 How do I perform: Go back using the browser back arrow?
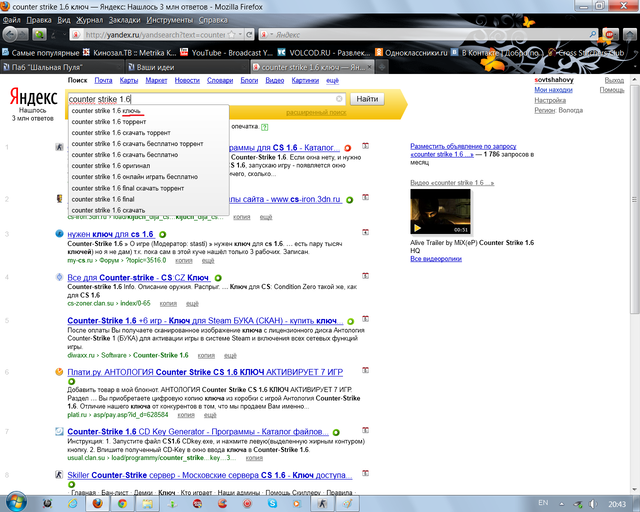(9, 34)
